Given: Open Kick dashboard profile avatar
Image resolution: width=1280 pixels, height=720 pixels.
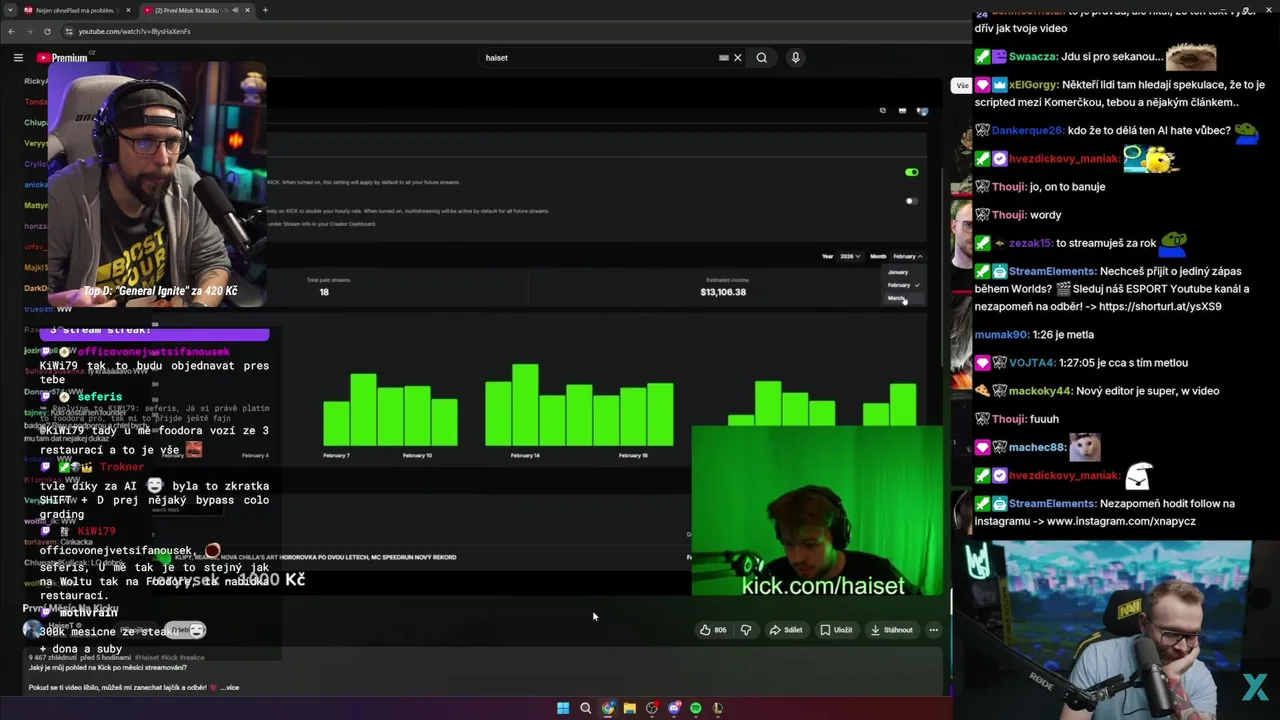Looking at the screenshot, I should 922,111.
